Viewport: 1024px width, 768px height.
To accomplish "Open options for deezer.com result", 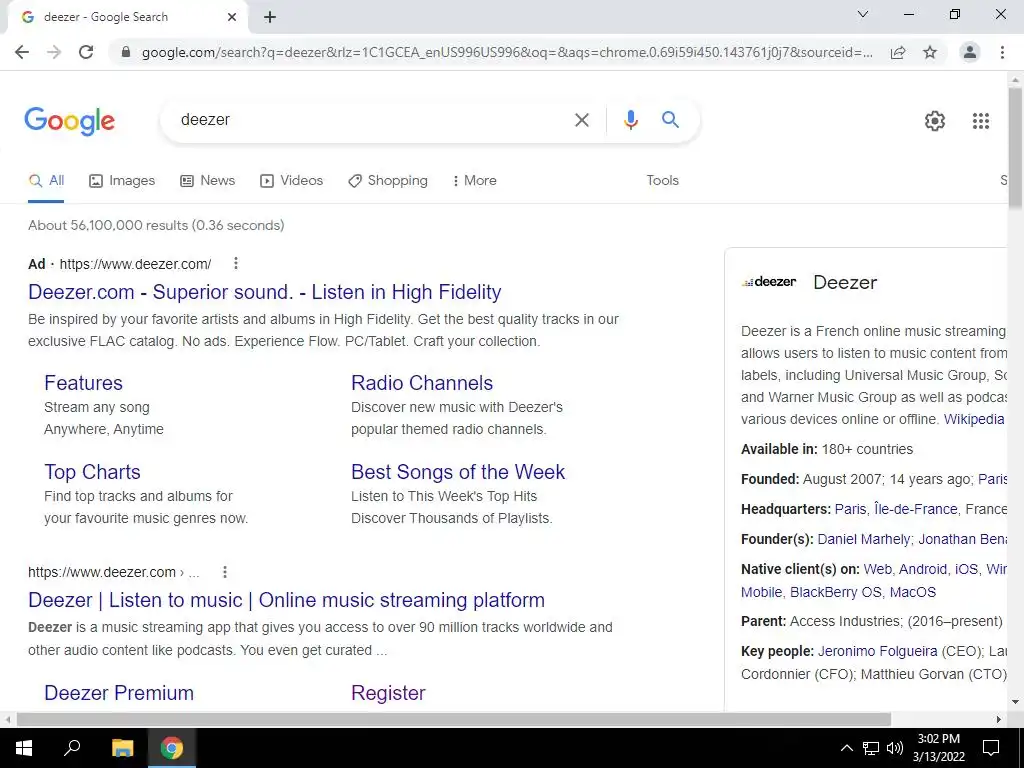I will (225, 572).
